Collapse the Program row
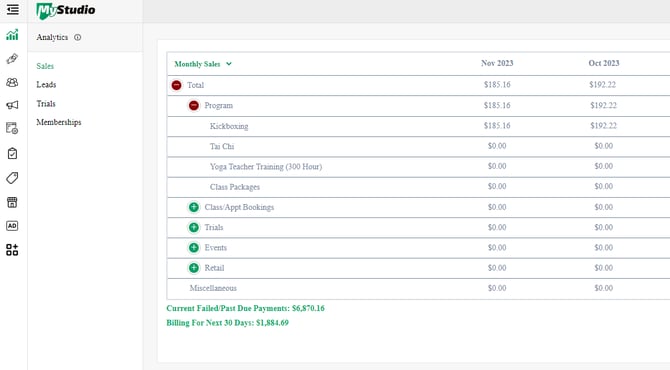The width and height of the screenshot is (670, 370). pyautogui.click(x=194, y=105)
